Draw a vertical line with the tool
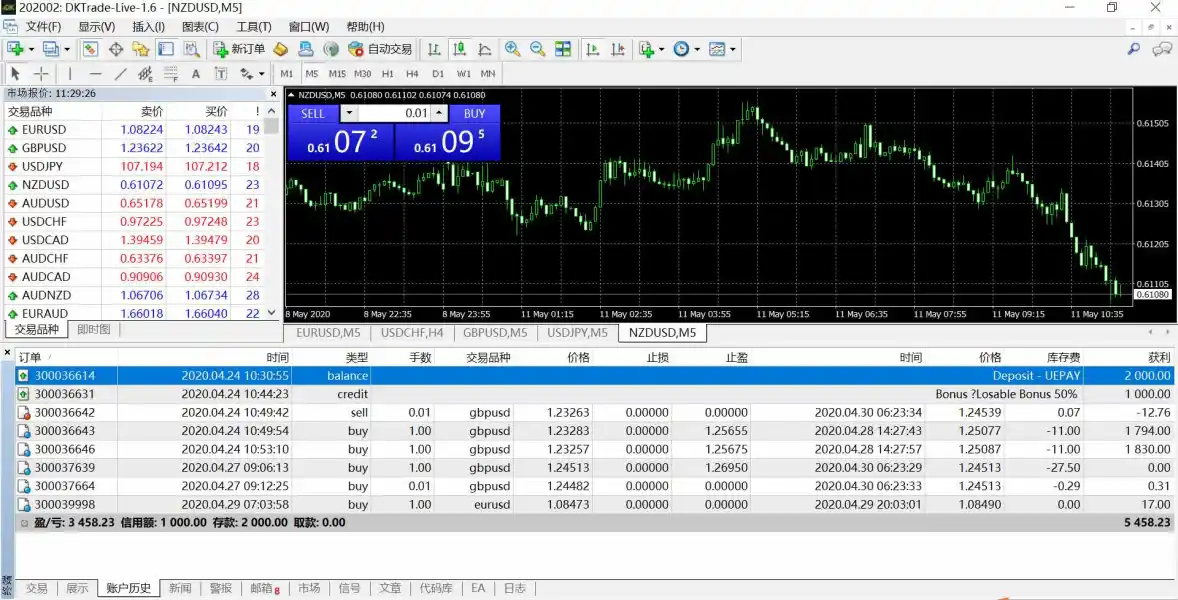Screen dimensions: 1178x600 click(x=69, y=74)
